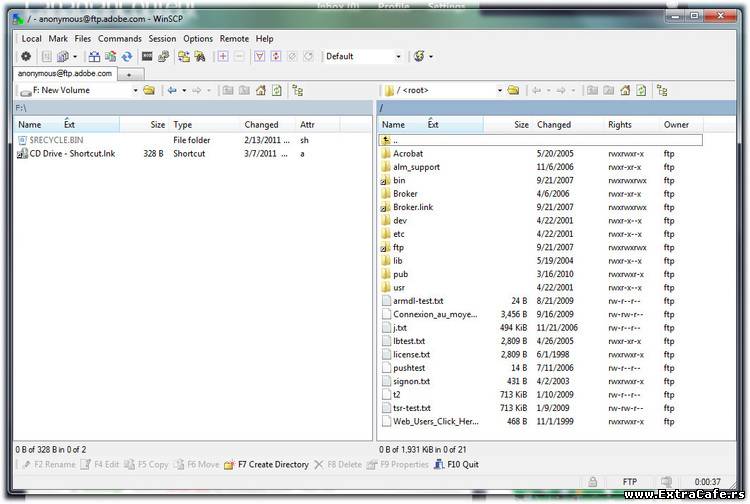
Task: Click the queue icon with dropdown
Action: point(63,56)
